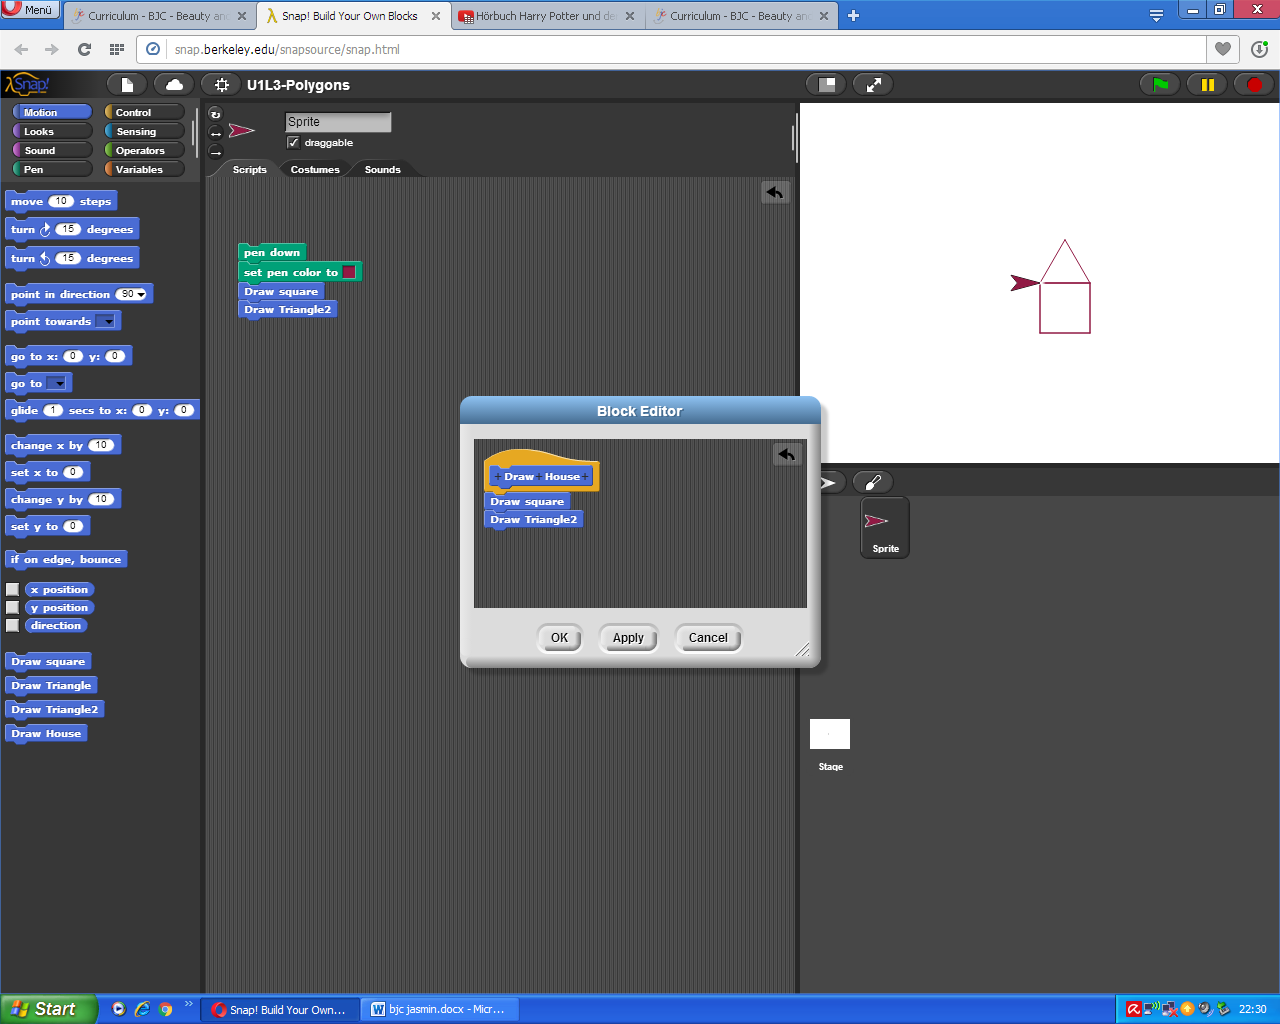Select the Control palette category
Viewport: 1280px width, 1024px height.
point(145,112)
